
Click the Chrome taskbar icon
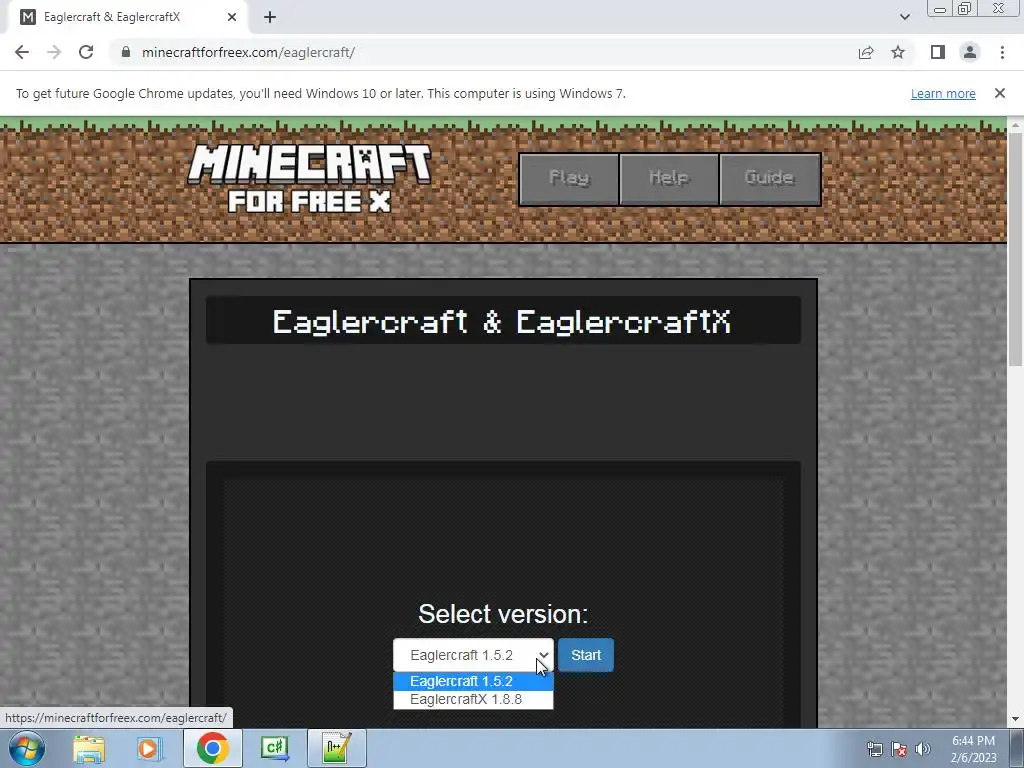click(x=212, y=748)
